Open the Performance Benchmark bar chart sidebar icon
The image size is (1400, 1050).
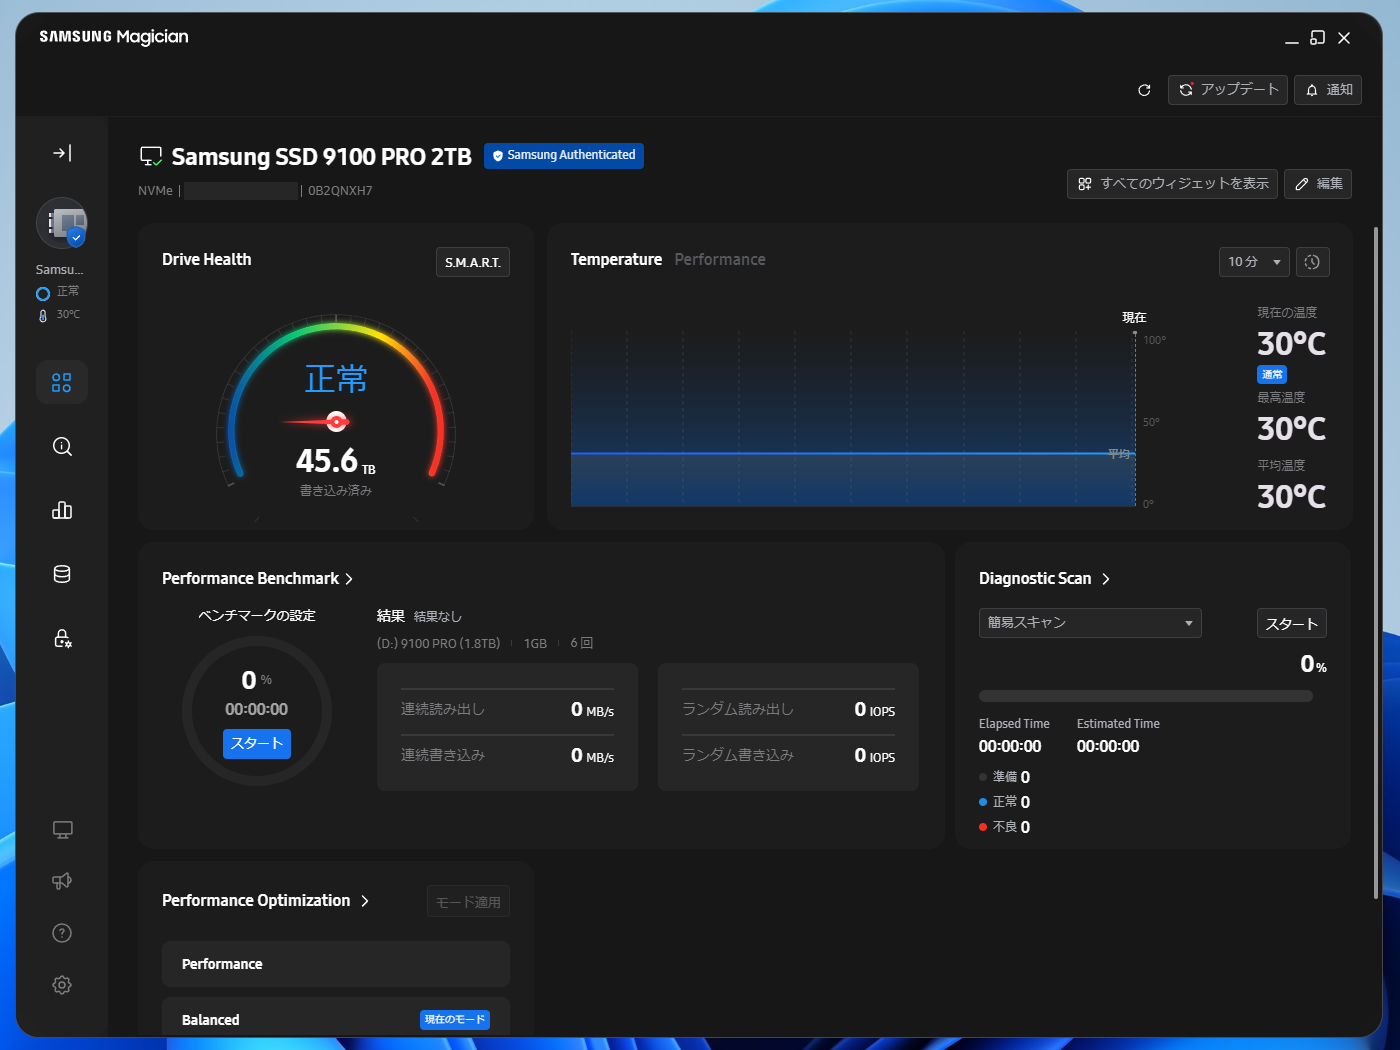pyautogui.click(x=62, y=510)
